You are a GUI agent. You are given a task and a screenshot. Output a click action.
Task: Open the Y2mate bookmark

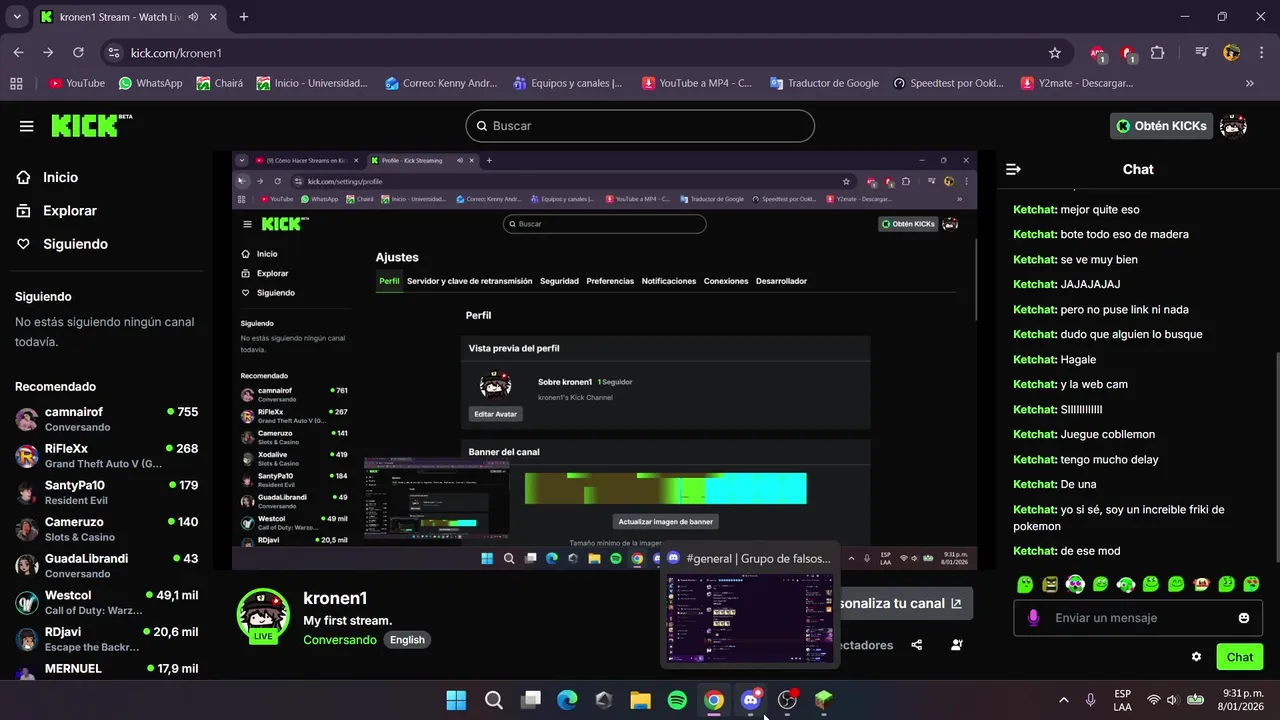pyautogui.click(x=1077, y=84)
